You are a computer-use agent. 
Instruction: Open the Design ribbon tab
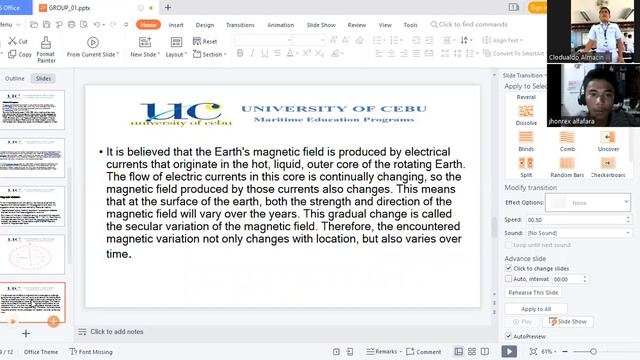[x=204, y=25]
